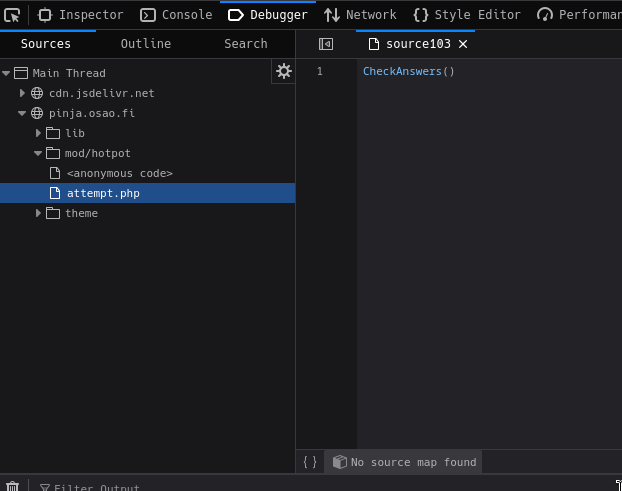Switch to the Inspector panel

tap(81, 15)
